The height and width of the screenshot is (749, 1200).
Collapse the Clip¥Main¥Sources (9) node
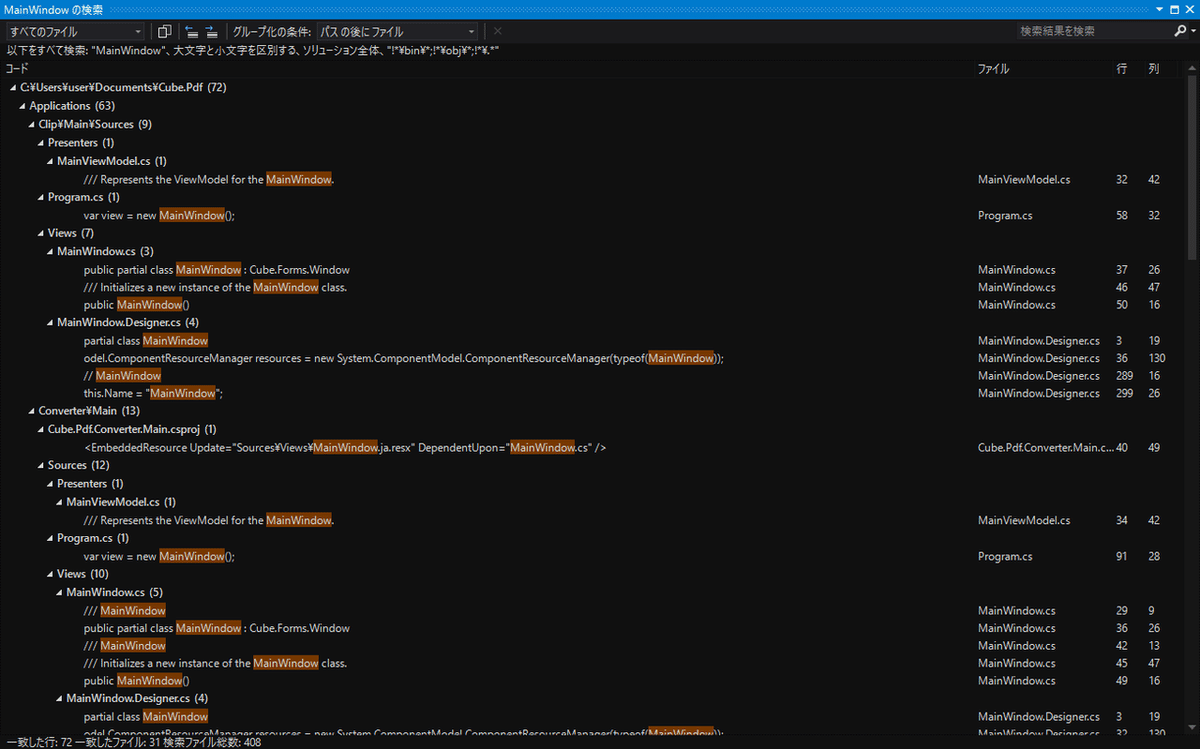pos(32,124)
